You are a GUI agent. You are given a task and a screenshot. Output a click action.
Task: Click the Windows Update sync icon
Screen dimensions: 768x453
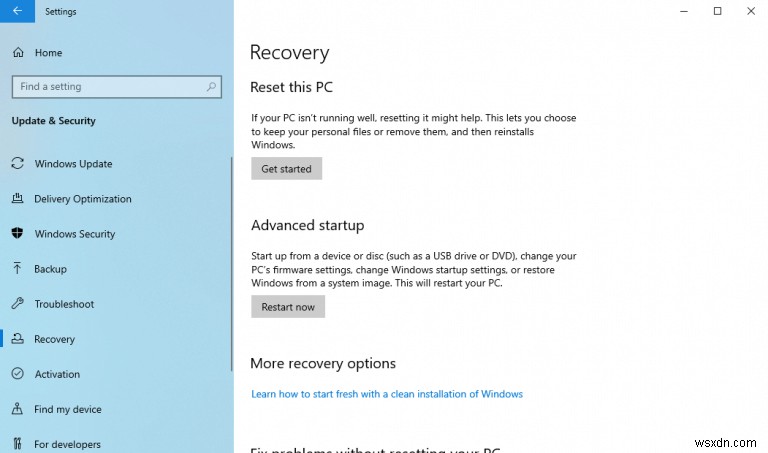(x=18, y=163)
